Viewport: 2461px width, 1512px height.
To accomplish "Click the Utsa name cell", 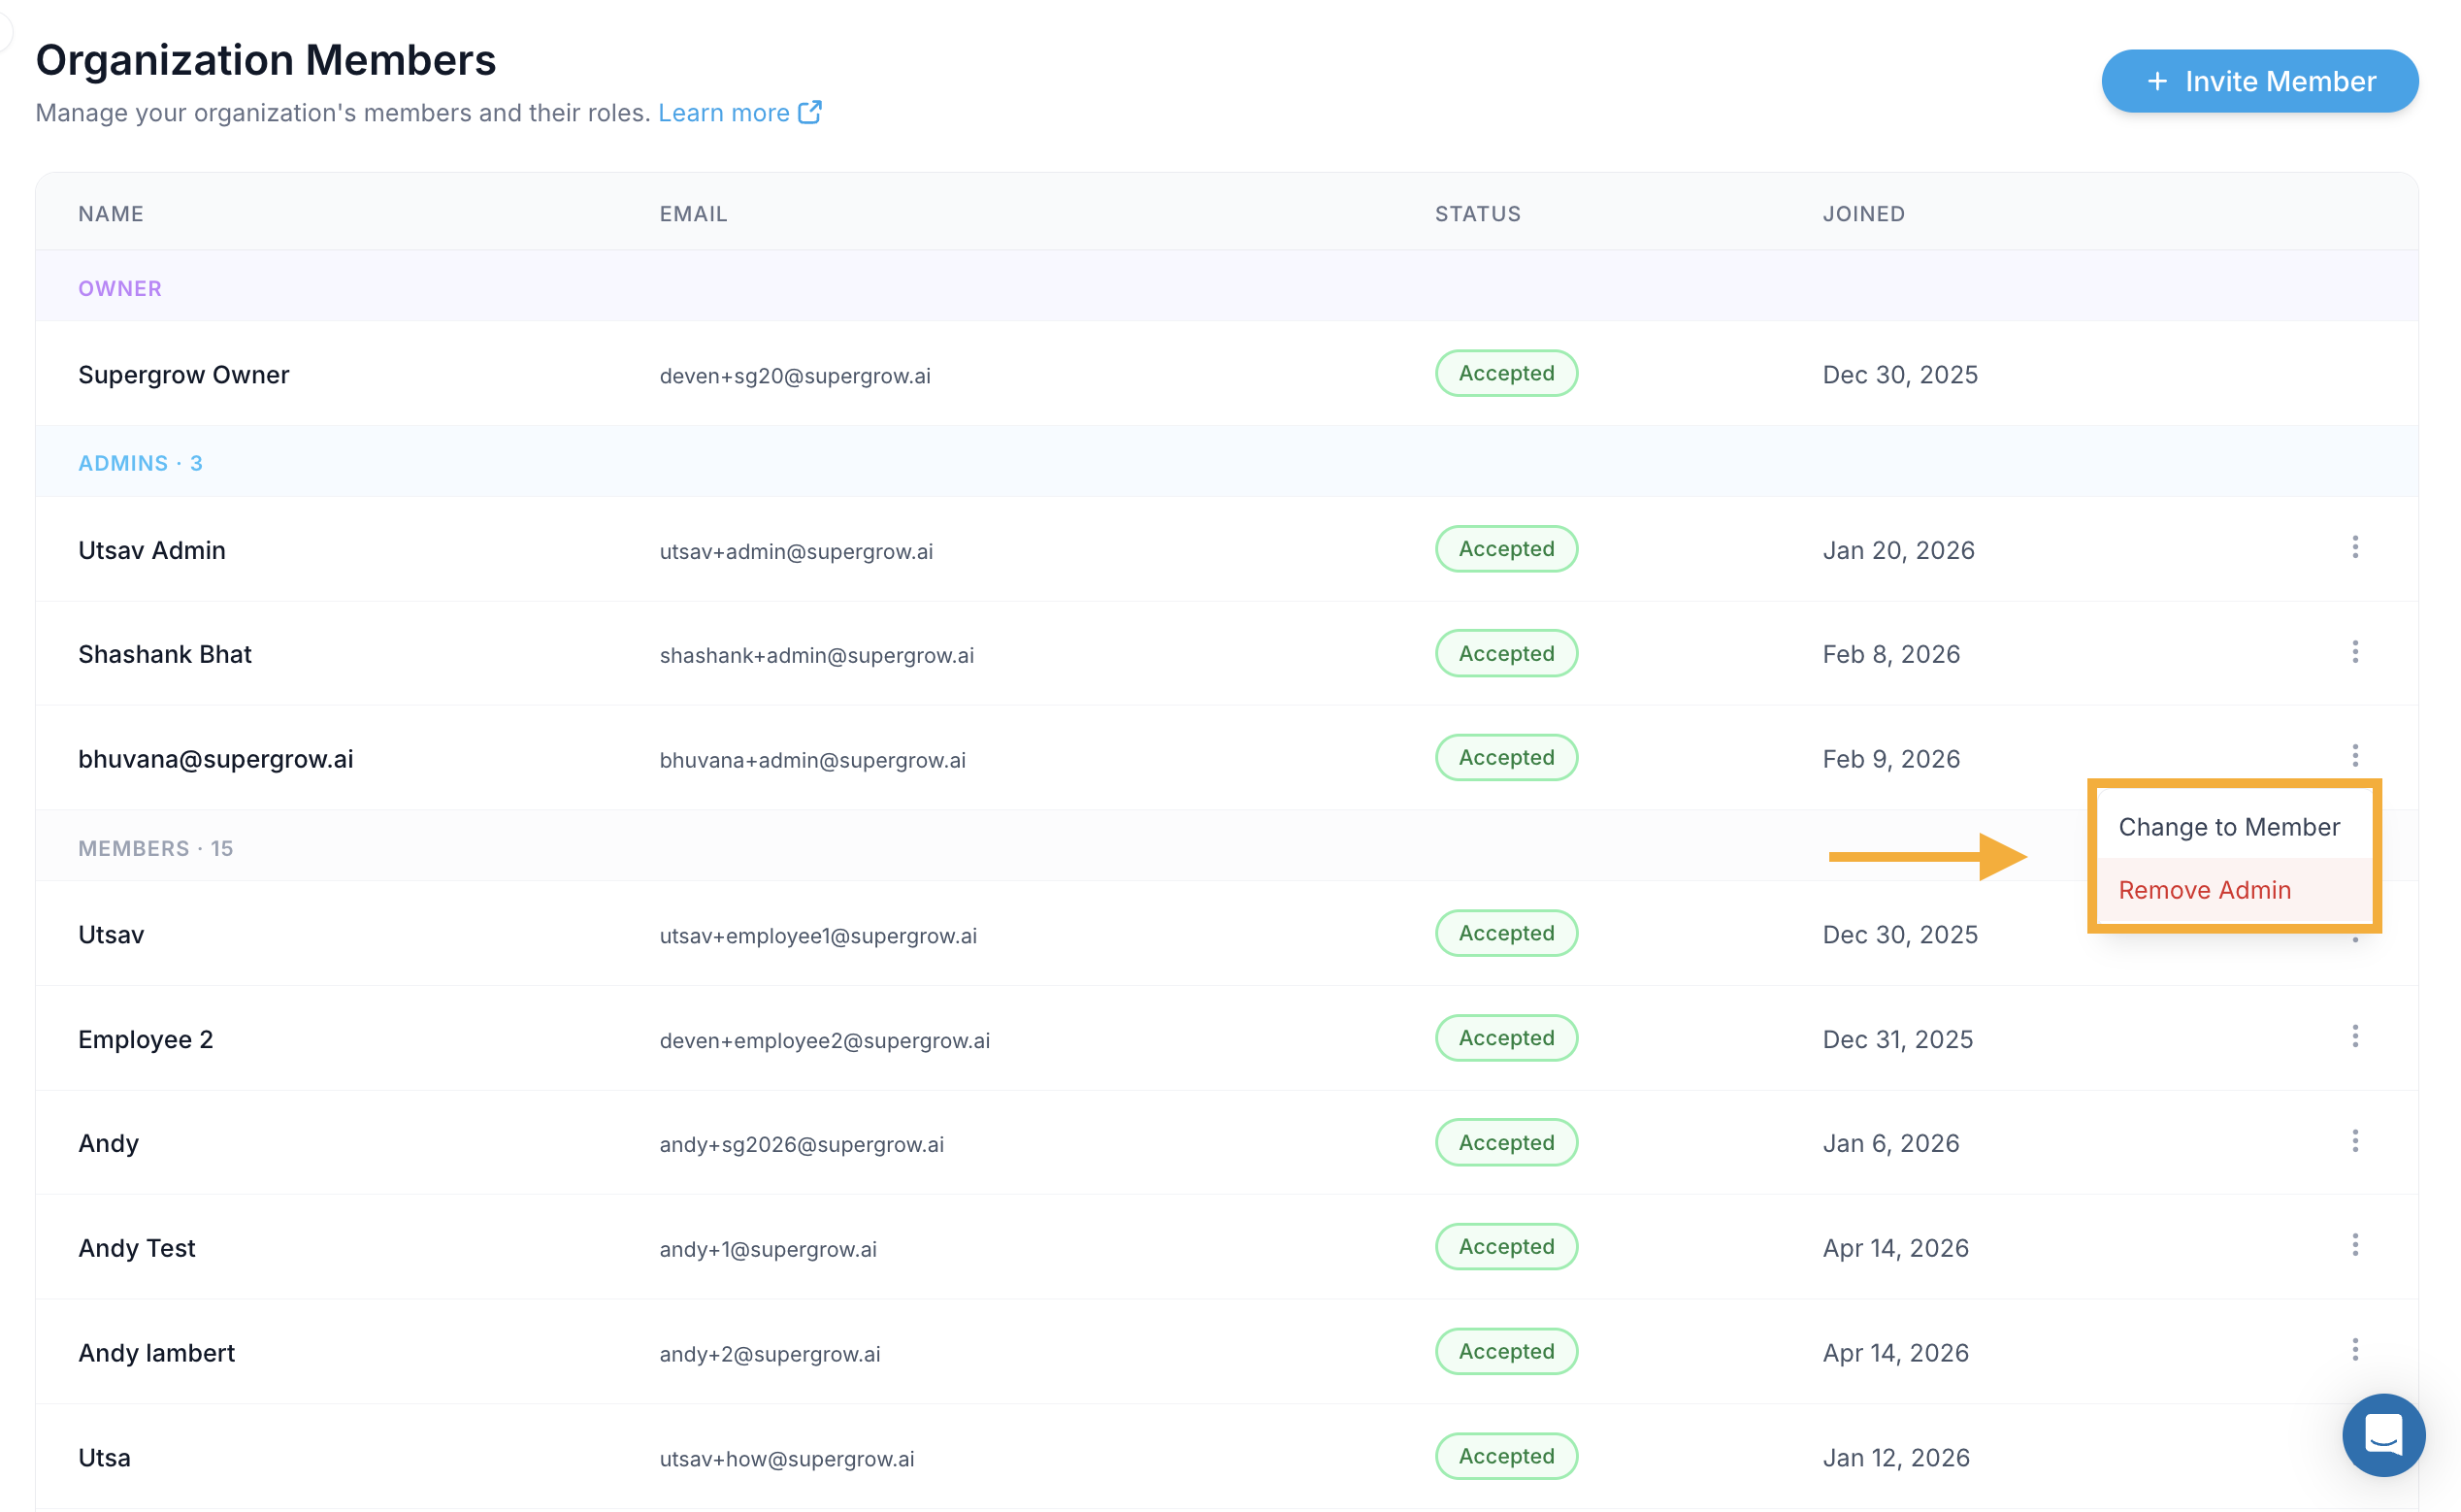I will click(105, 1457).
